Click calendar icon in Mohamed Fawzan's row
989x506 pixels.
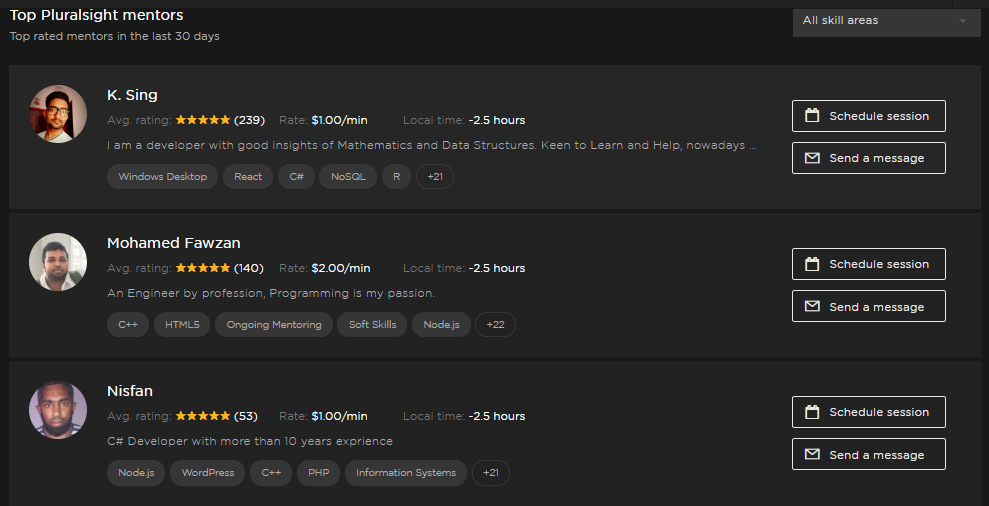(x=812, y=264)
